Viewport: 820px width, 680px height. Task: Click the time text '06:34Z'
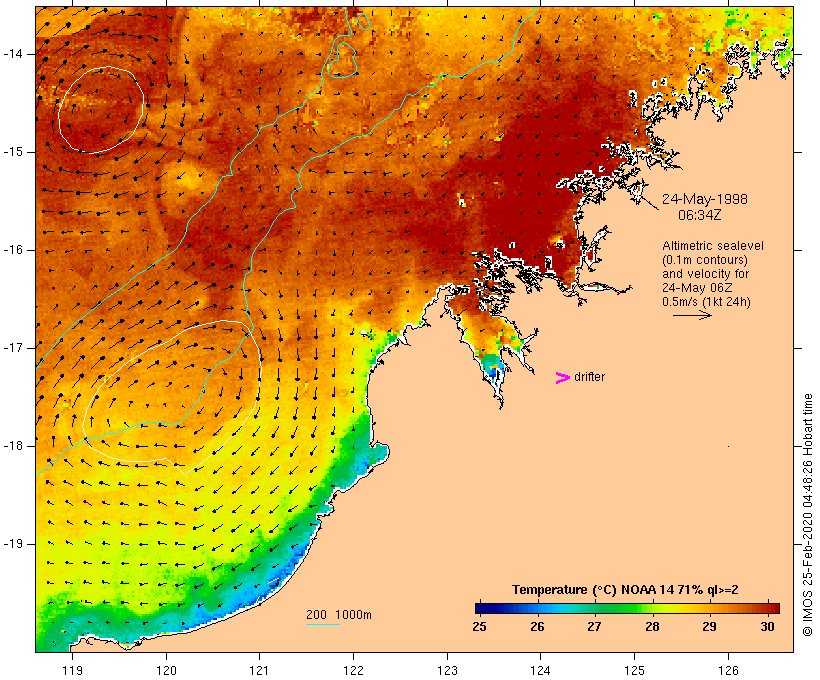pos(699,215)
